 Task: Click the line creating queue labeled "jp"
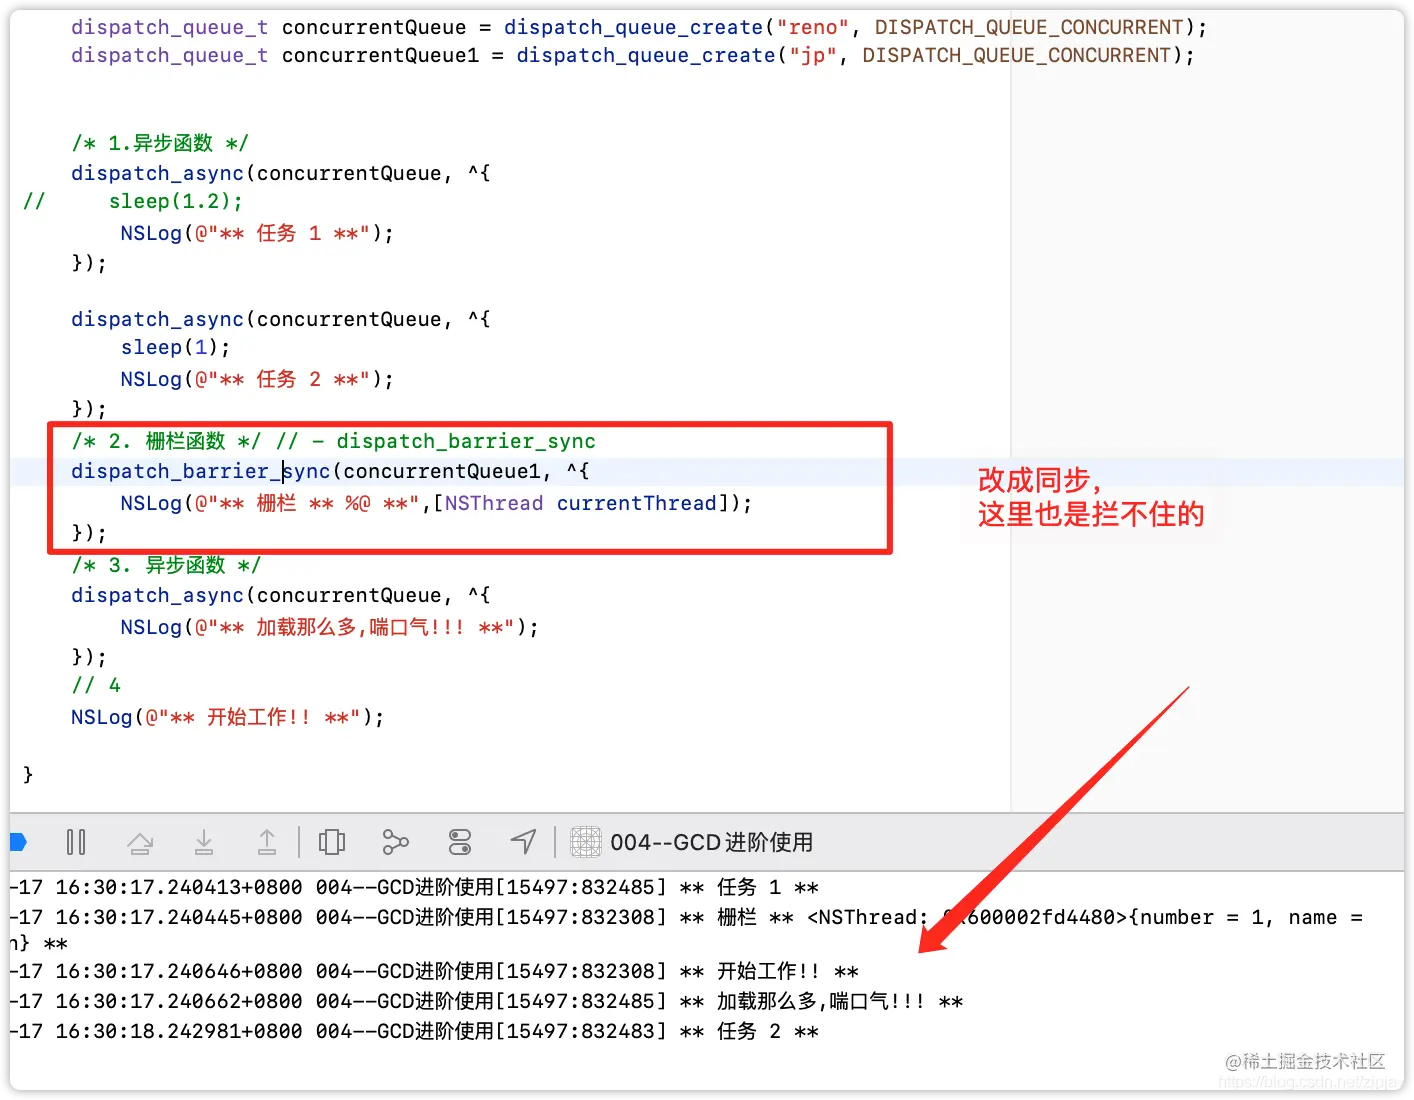(633, 55)
